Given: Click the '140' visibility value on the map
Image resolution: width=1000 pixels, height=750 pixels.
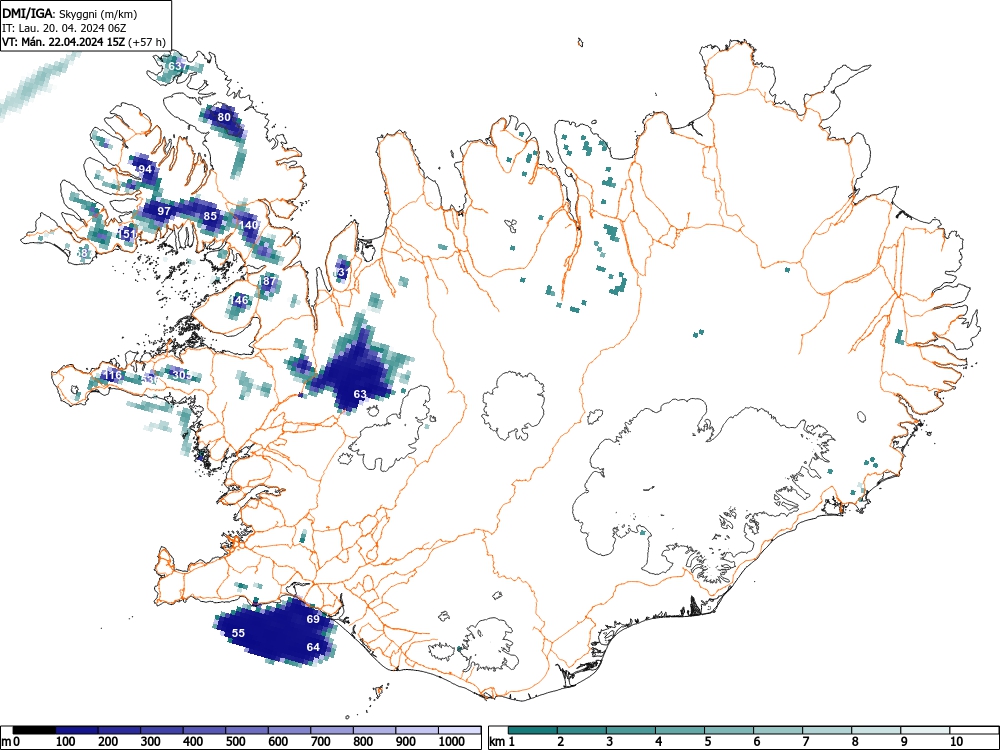Looking at the screenshot, I should pos(249,225).
